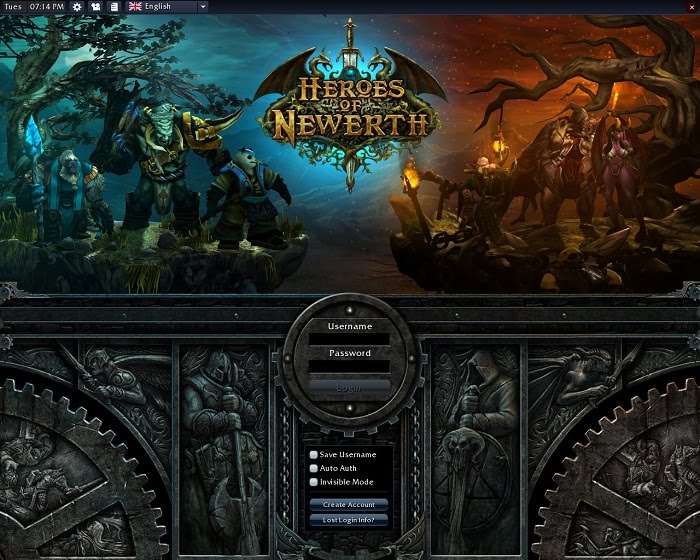The width and height of the screenshot is (700, 560).
Task: Click the UK flag language icon
Action: pyautogui.click(x=135, y=6)
